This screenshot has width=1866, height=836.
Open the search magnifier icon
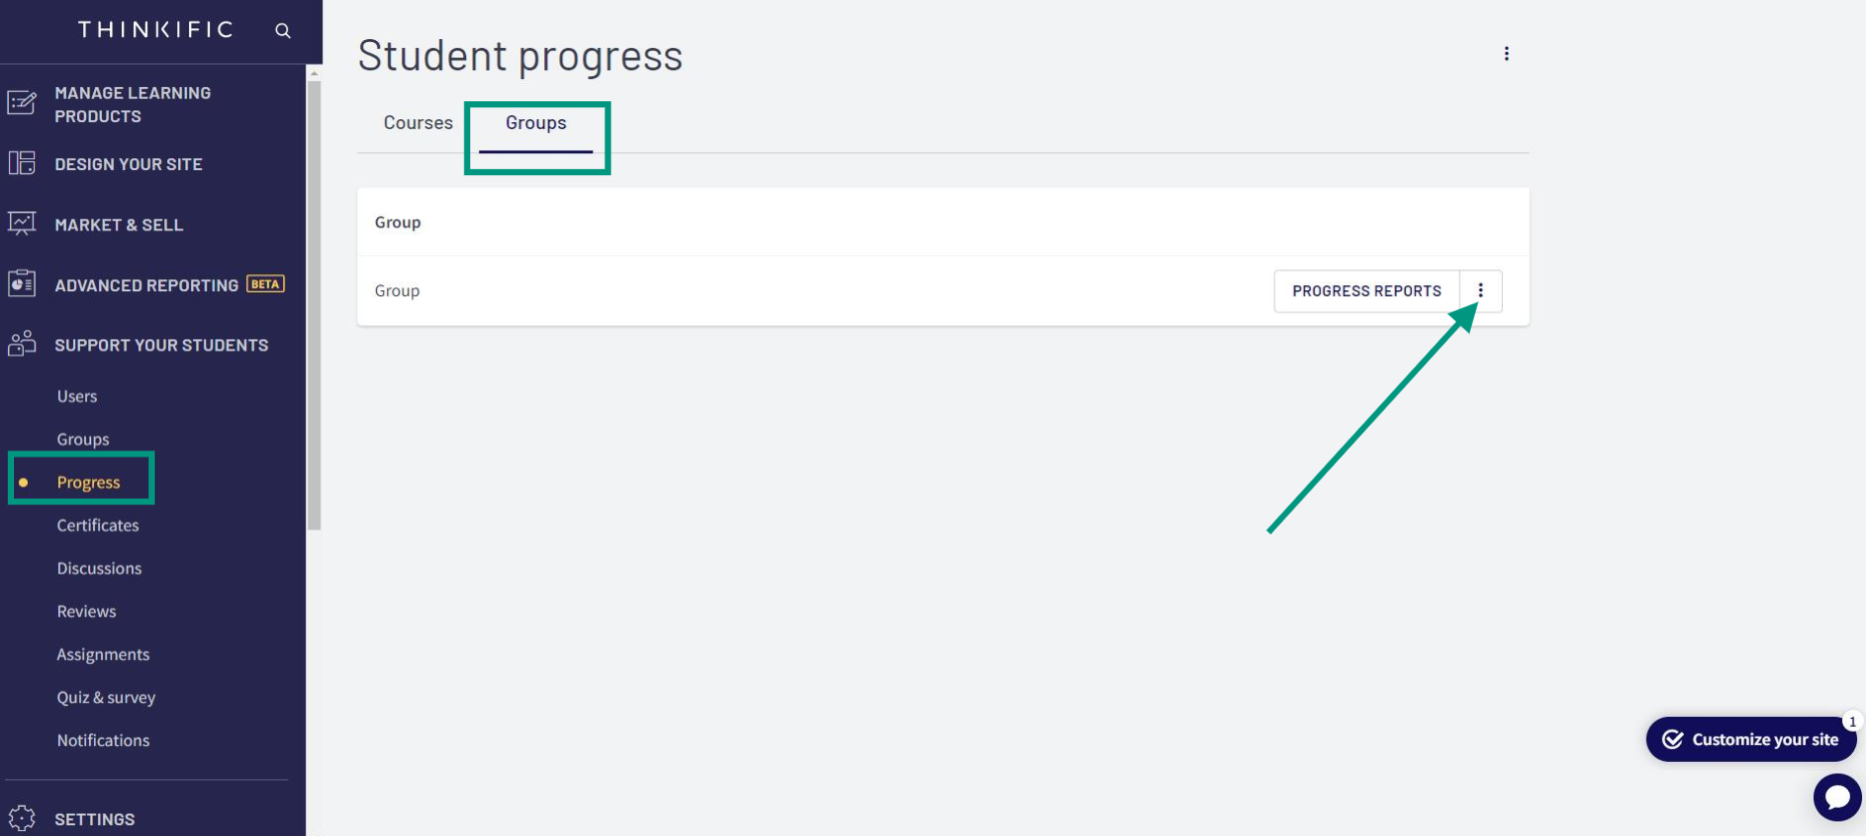[x=283, y=31]
